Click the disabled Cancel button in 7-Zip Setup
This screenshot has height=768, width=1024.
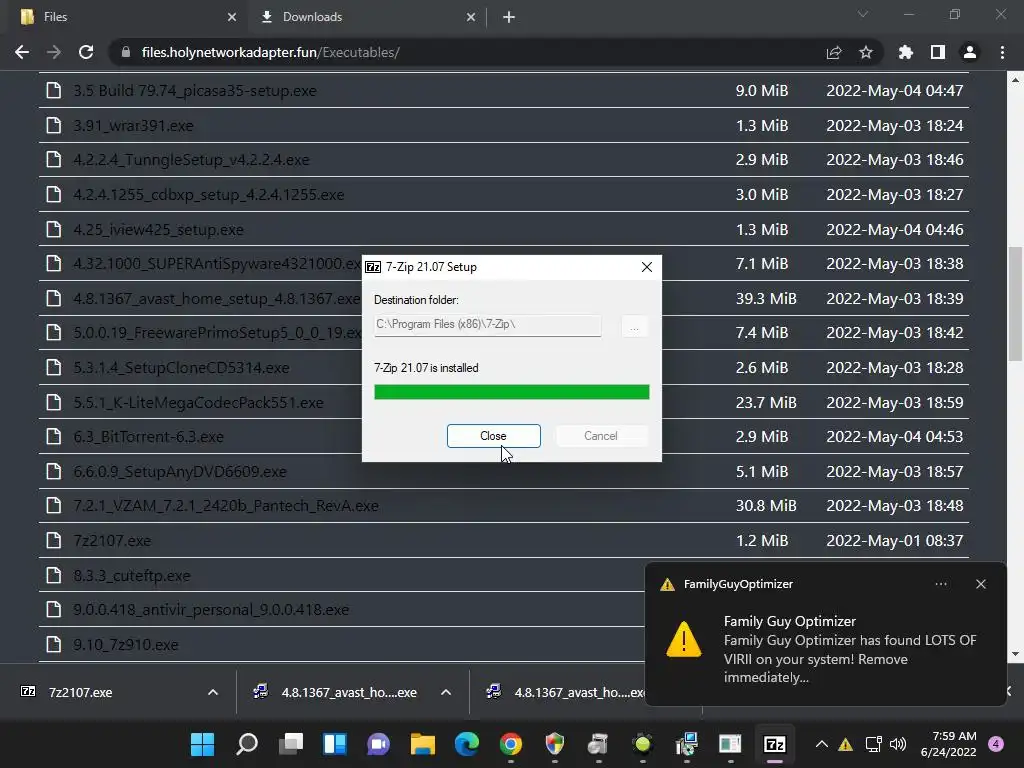coord(600,436)
